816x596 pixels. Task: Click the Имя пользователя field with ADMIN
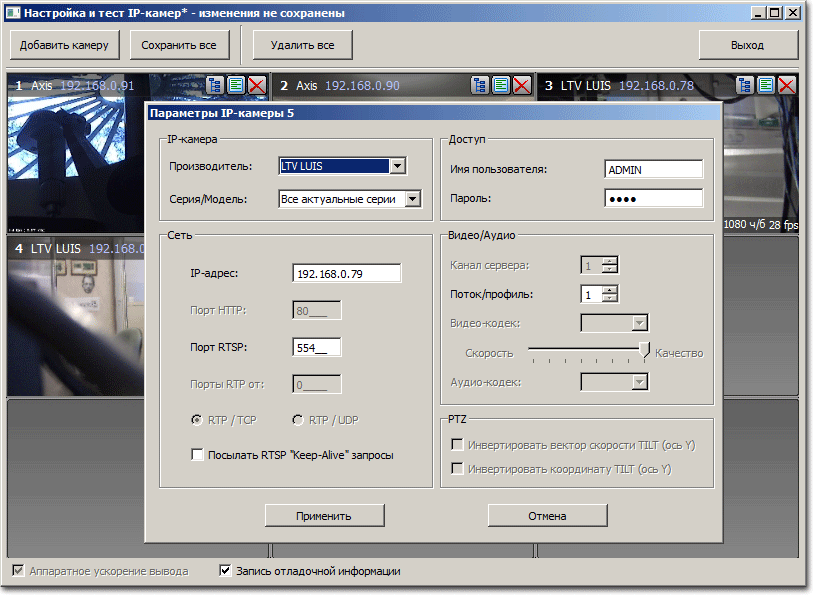coord(654,170)
